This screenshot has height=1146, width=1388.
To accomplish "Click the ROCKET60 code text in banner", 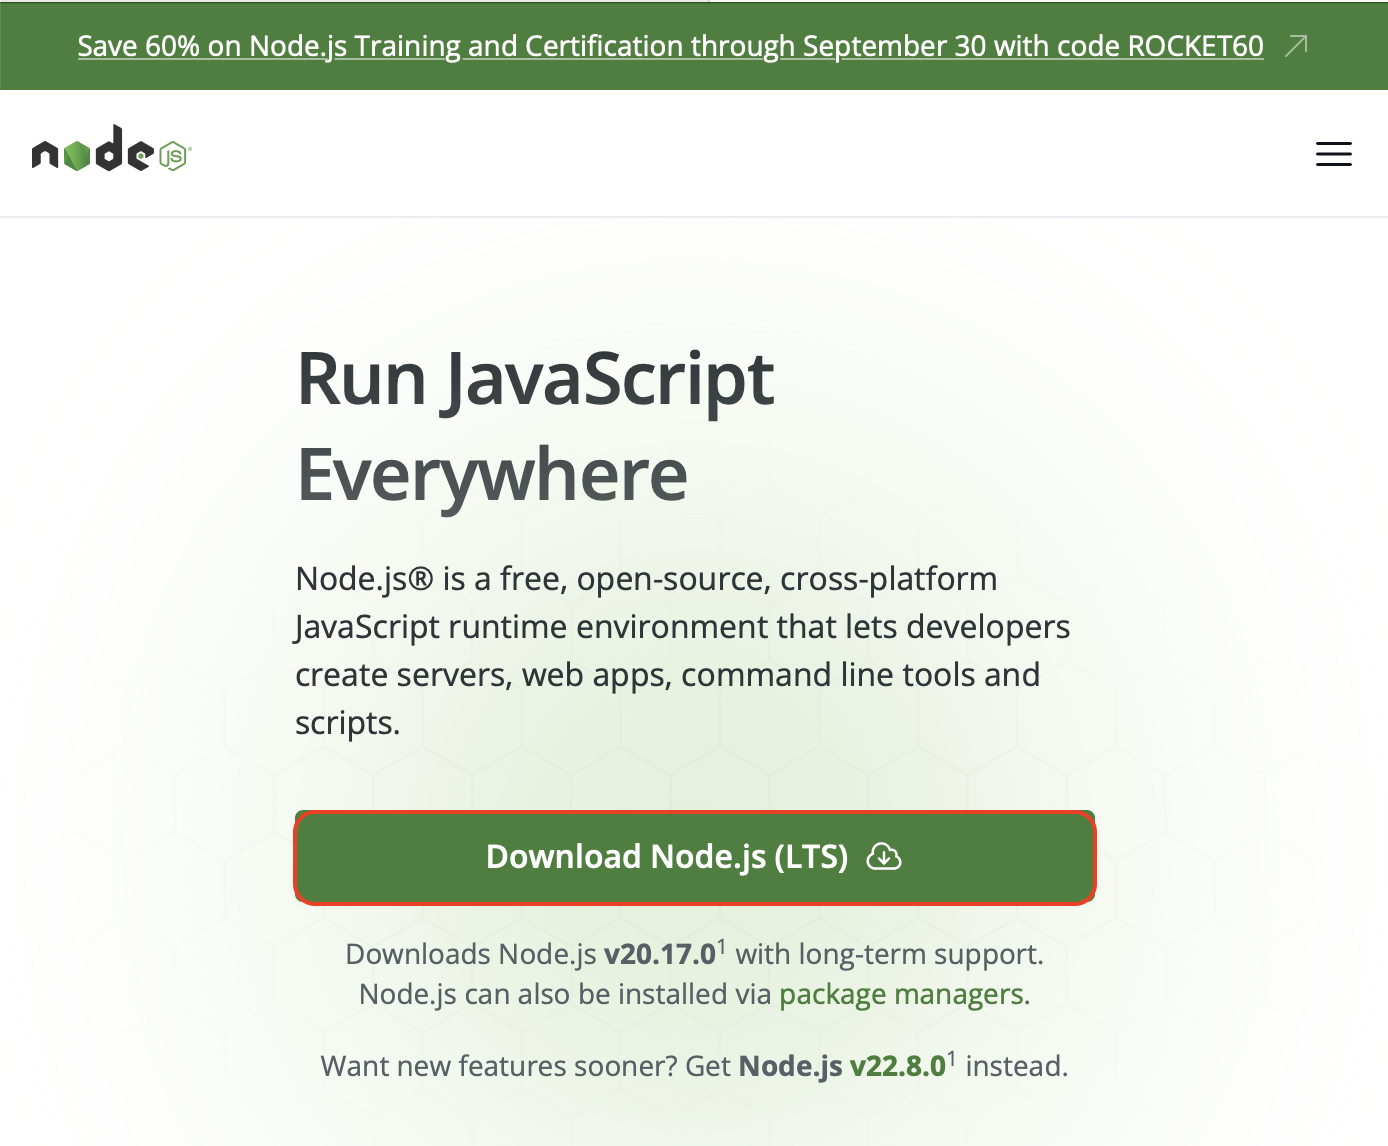I will tap(1196, 46).
